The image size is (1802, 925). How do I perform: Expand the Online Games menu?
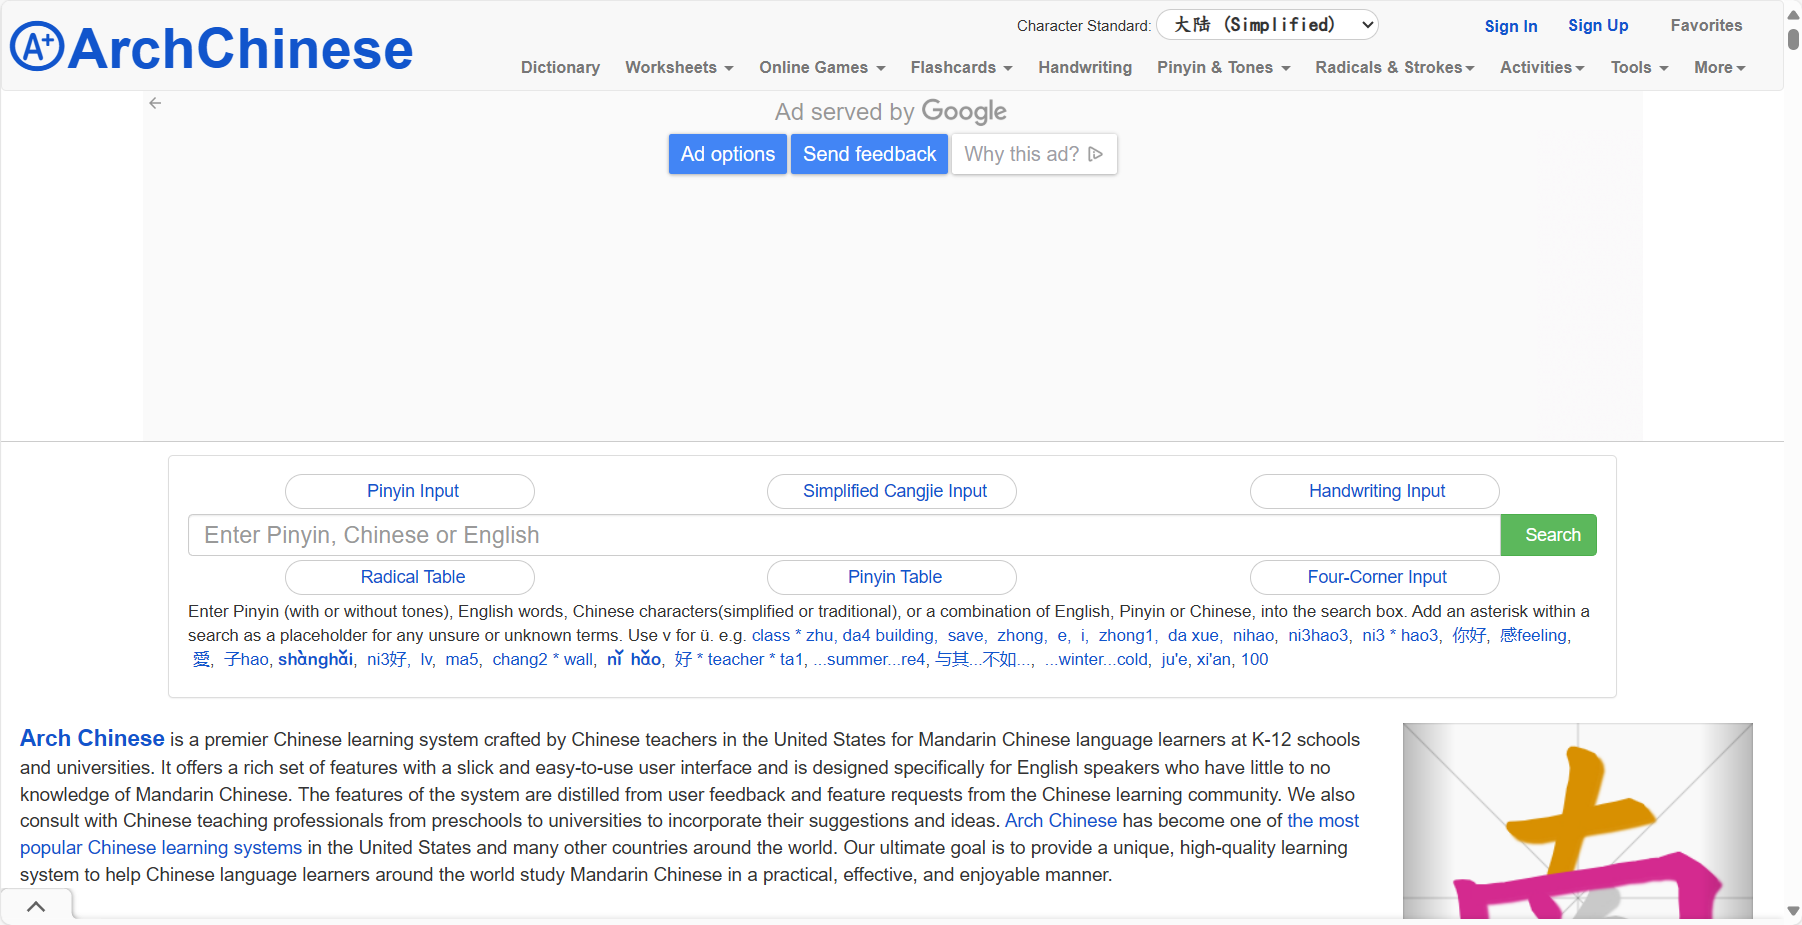(822, 67)
